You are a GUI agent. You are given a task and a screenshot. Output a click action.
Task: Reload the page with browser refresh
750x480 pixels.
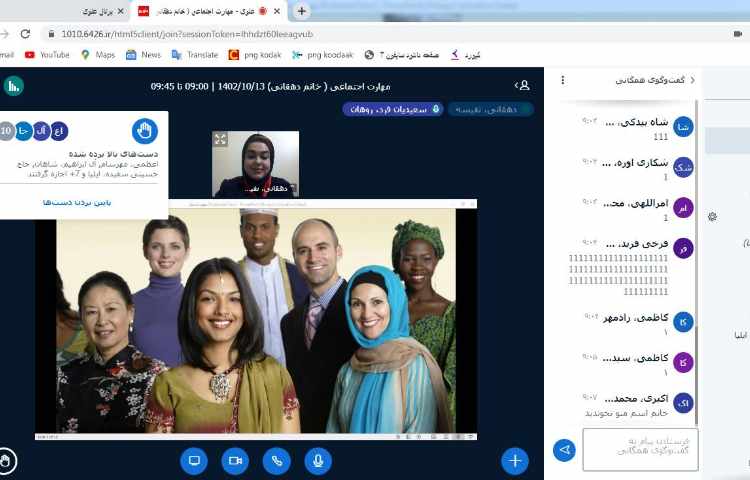click(25, 33)
